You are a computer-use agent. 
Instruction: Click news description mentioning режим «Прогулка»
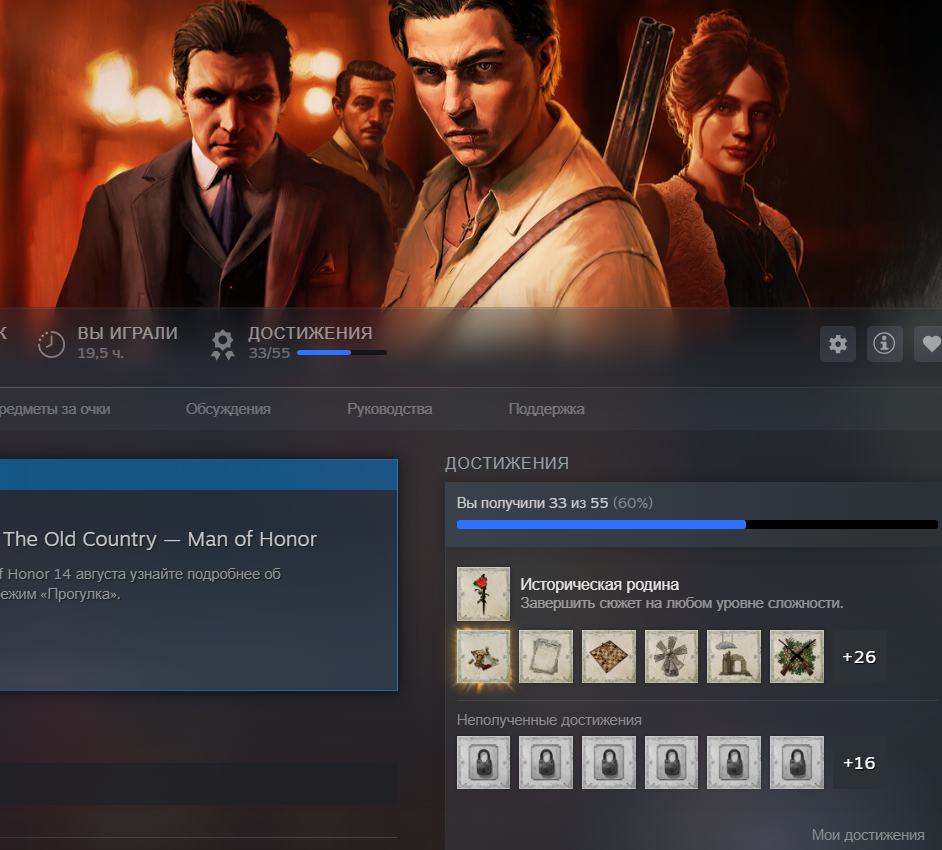pos(140,584)
